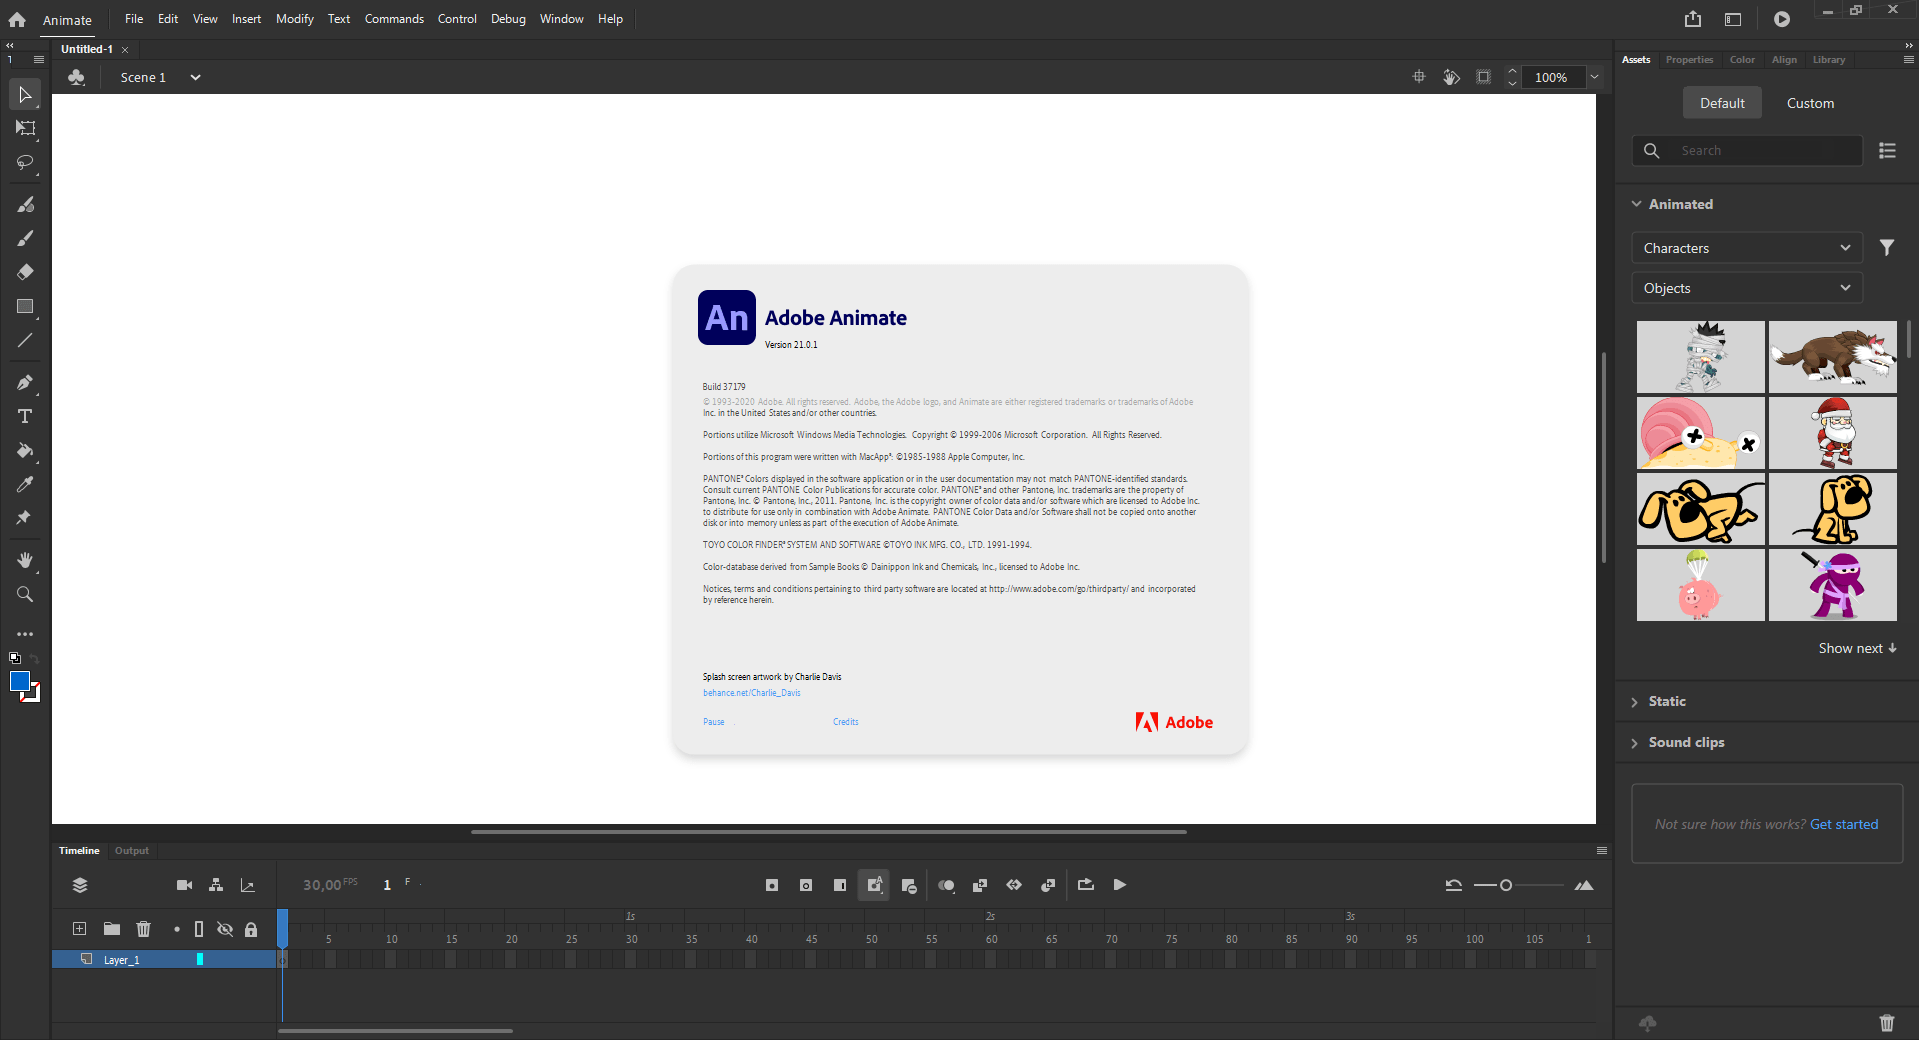Open the zoom percentage dropdown arrow
Viewport: 1919px width, 1040px height.
(1595, 77)
